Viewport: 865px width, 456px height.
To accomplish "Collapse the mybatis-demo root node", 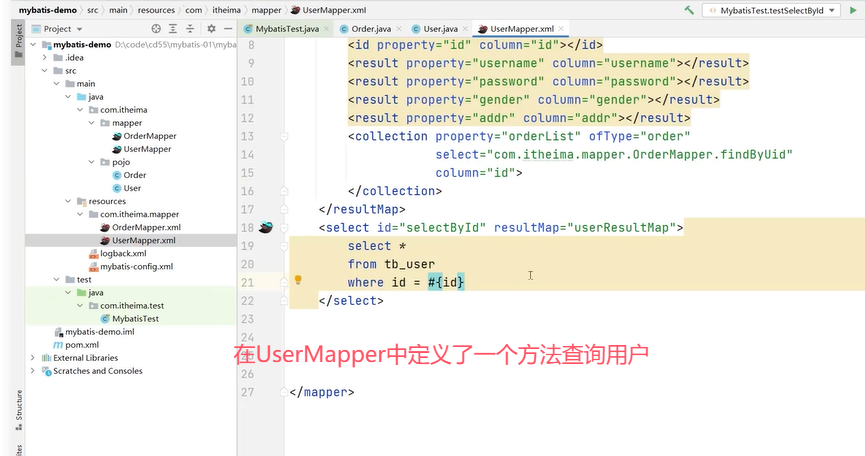I will coord(34,45).
